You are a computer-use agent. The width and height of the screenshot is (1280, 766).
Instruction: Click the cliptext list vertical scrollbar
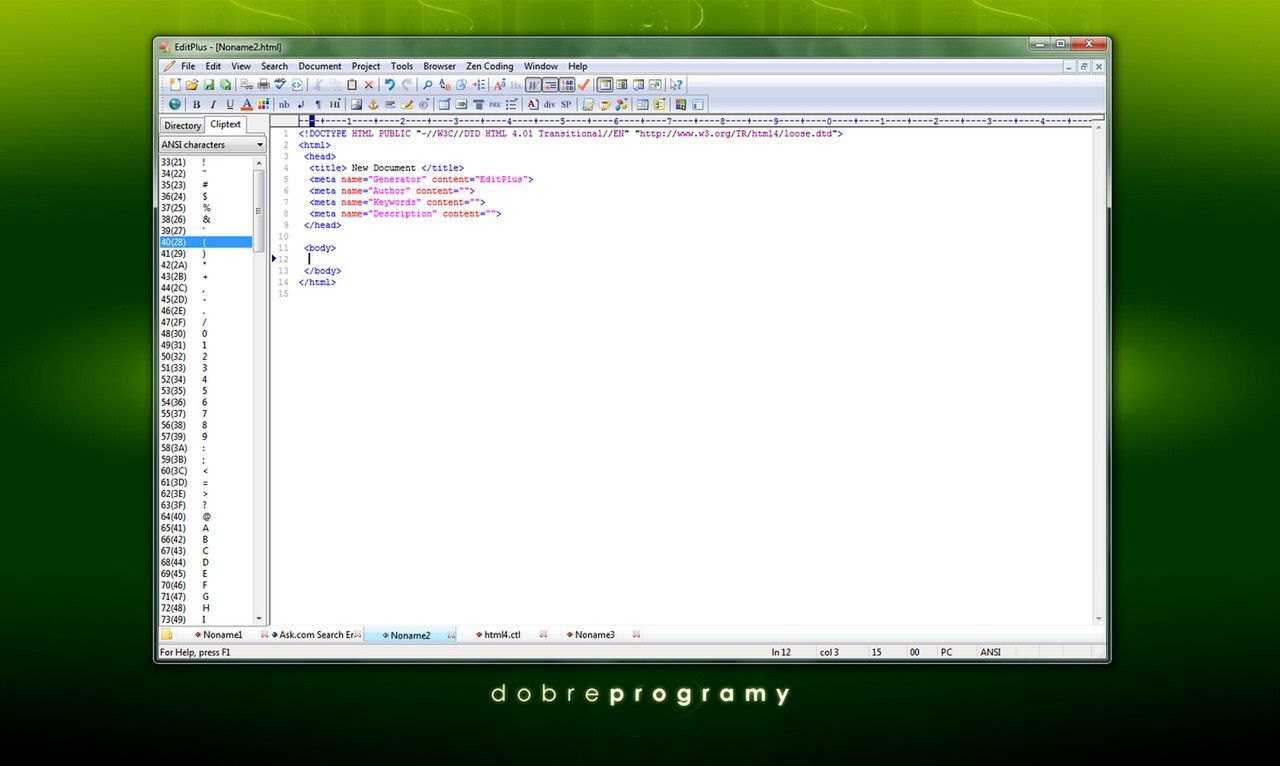[260, 390]
